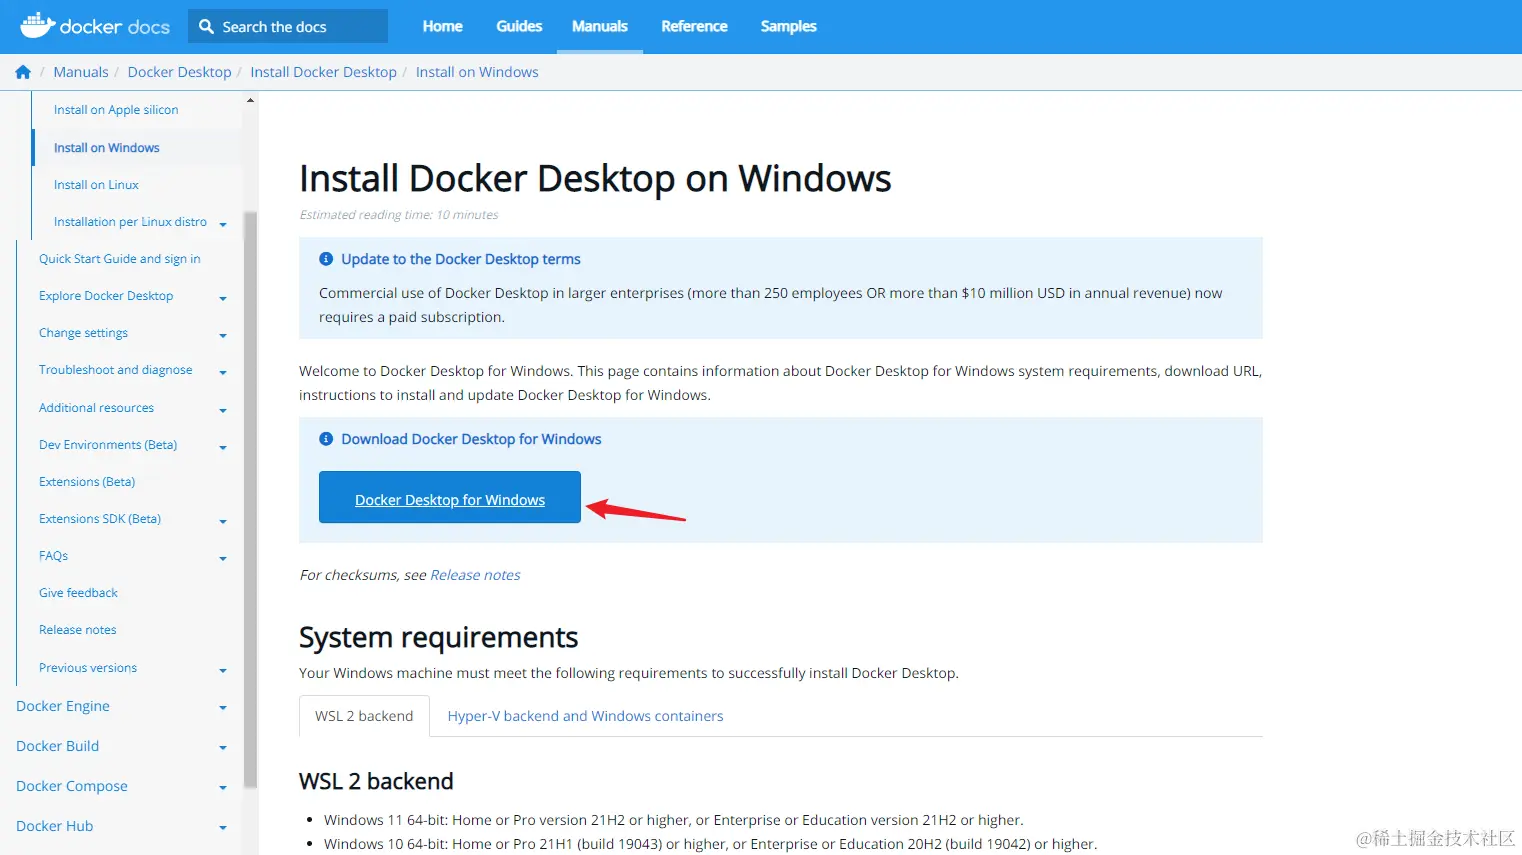1522x855 pixels.
Task: Click the Explore Docker Desktop sidebar label
Action: pos(106,296)
